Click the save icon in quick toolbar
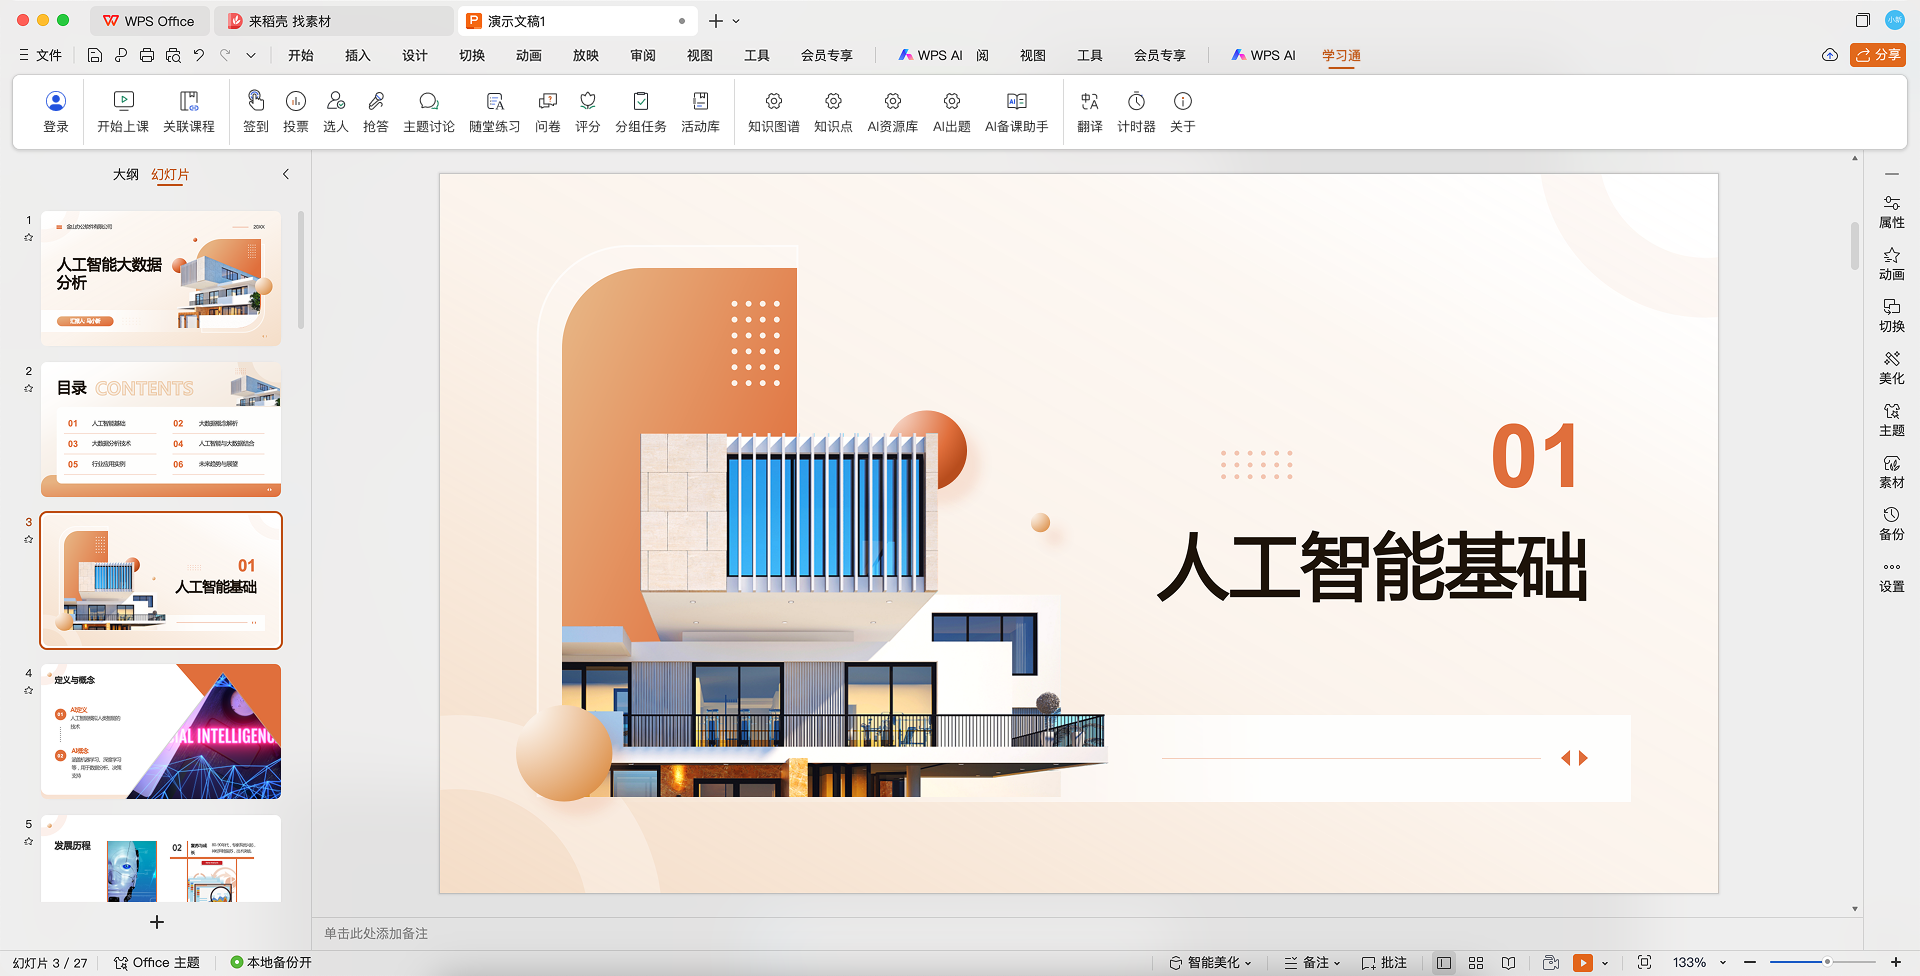This screenshot has width=1920, height=976. click(x=95, y=55)
